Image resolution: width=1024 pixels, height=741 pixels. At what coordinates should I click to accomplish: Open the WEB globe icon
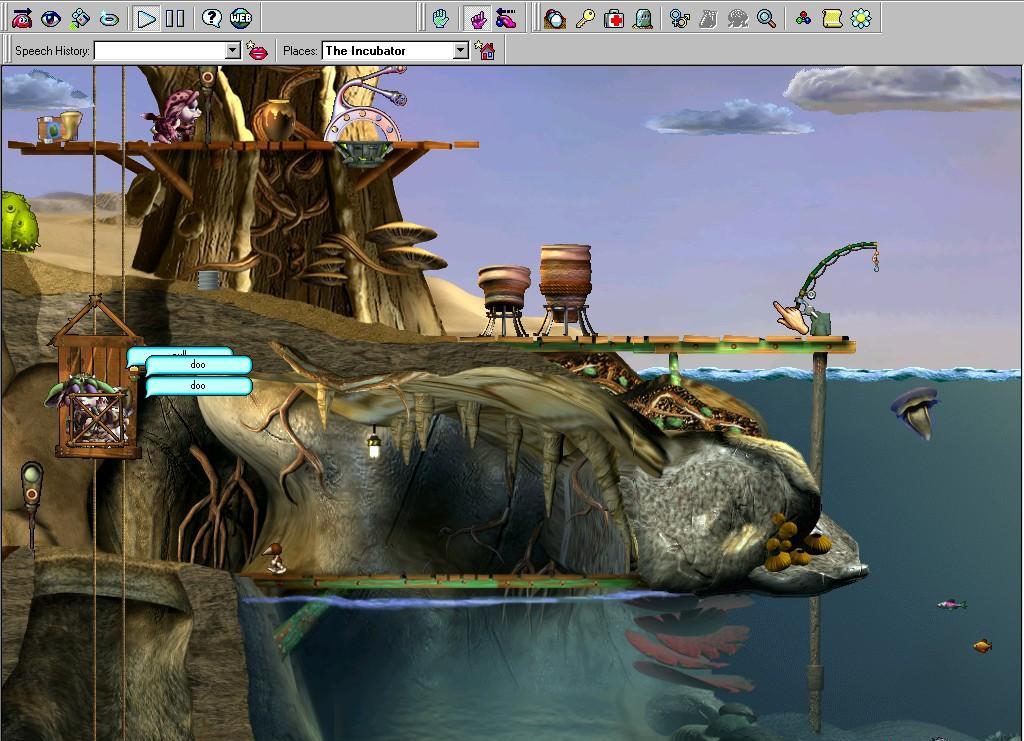click(241, 18)
